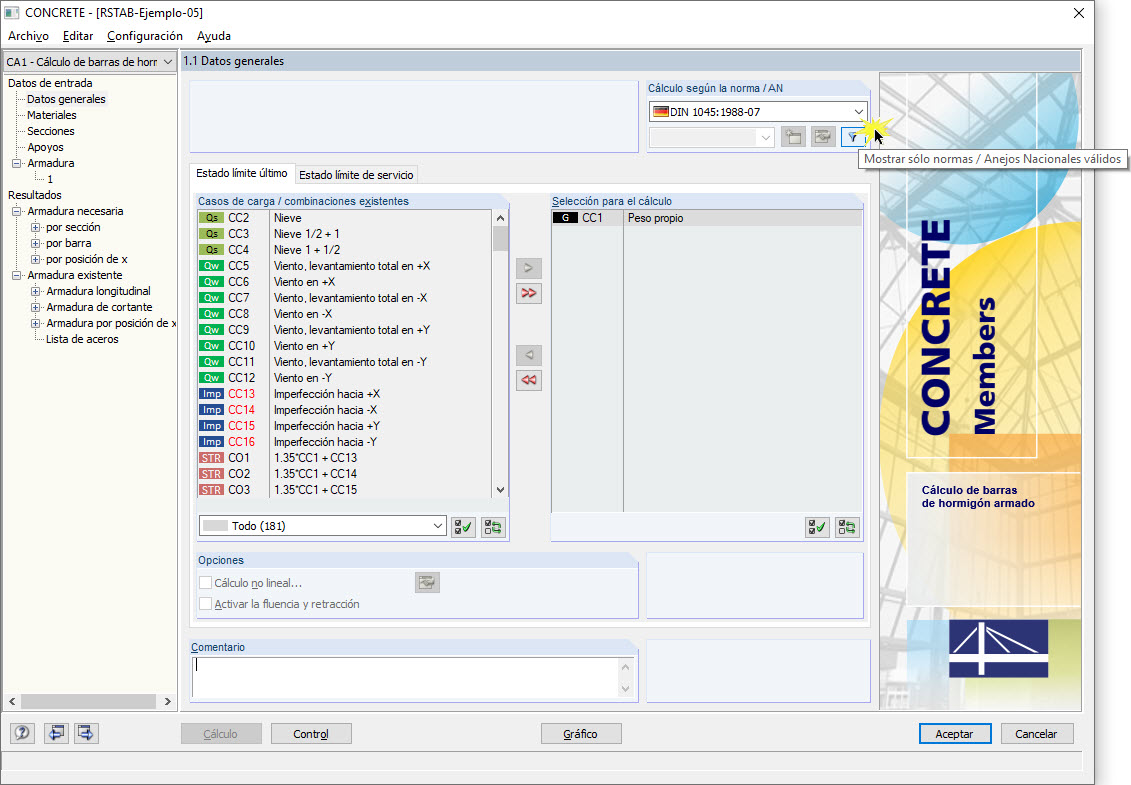Select Materiales in the navigator
Viewport: 1131px width, 785px height.
tap(52, 115)
